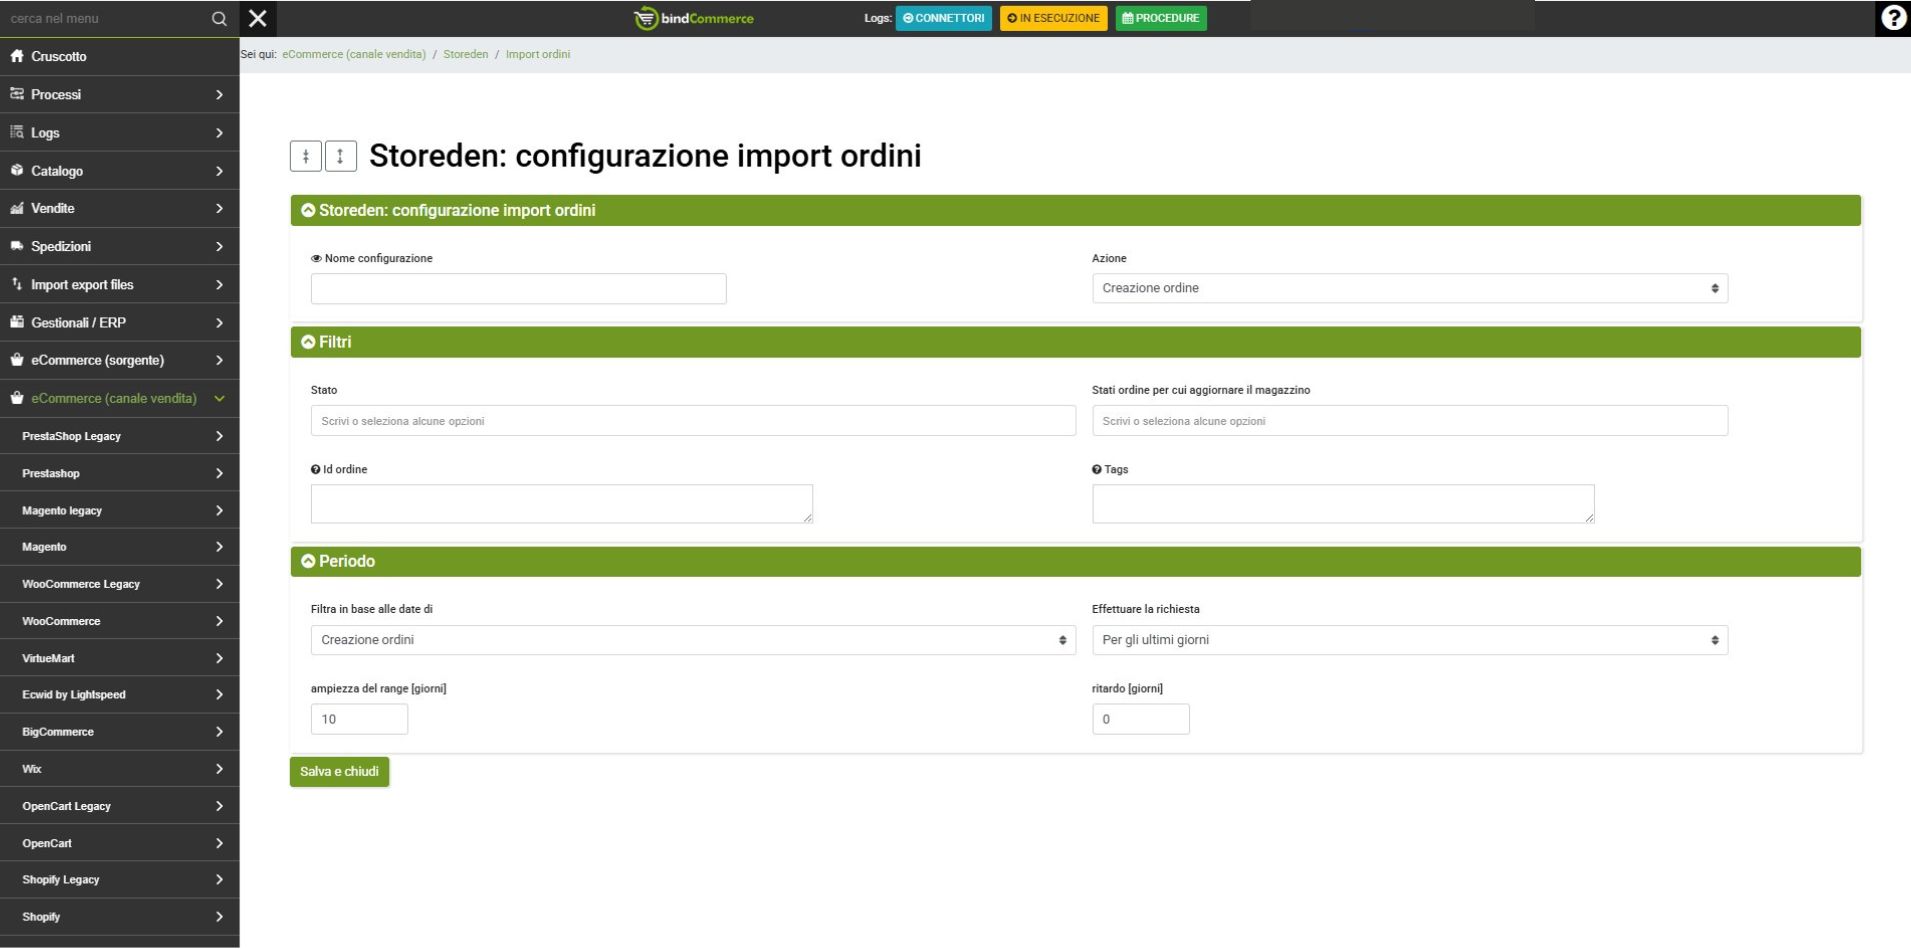The width and height of the screenshot is (1911, 949).
Task: Follow the Storeden breadcrumb link
Action: [x=465, y=55]
